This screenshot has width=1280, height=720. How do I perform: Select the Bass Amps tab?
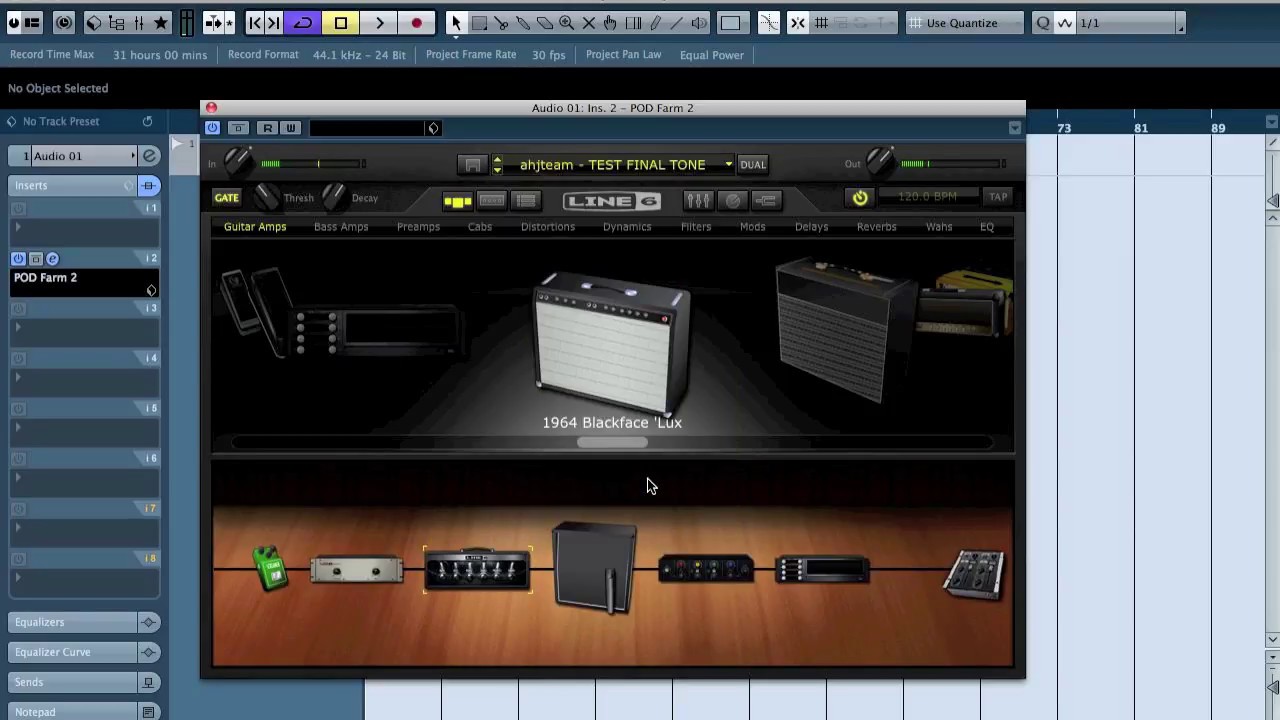click(x=341, y=227)
